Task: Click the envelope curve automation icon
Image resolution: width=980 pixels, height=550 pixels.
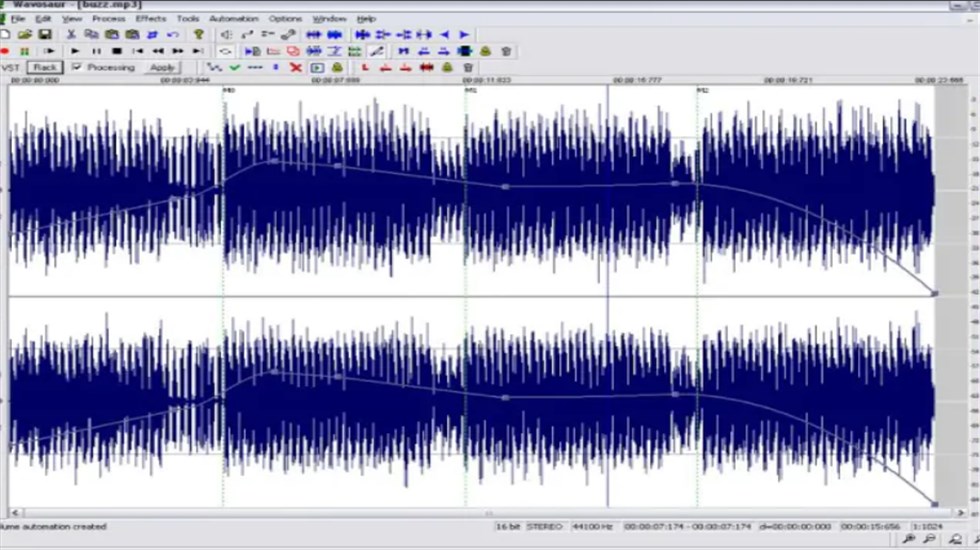Action: (214, 68)
